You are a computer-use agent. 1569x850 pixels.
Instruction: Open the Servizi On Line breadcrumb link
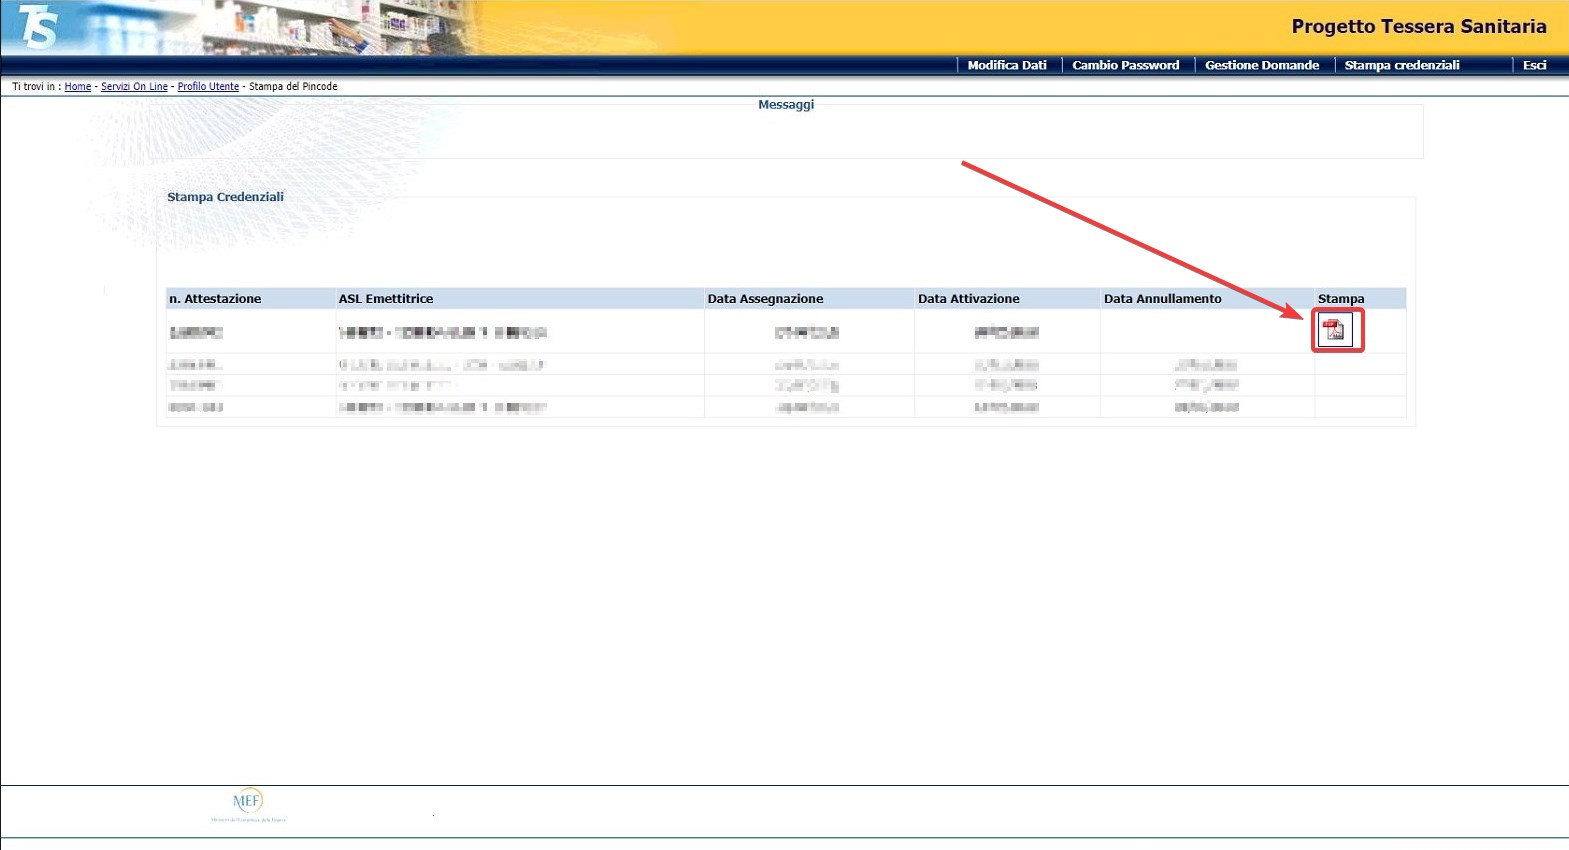point(134,87)
